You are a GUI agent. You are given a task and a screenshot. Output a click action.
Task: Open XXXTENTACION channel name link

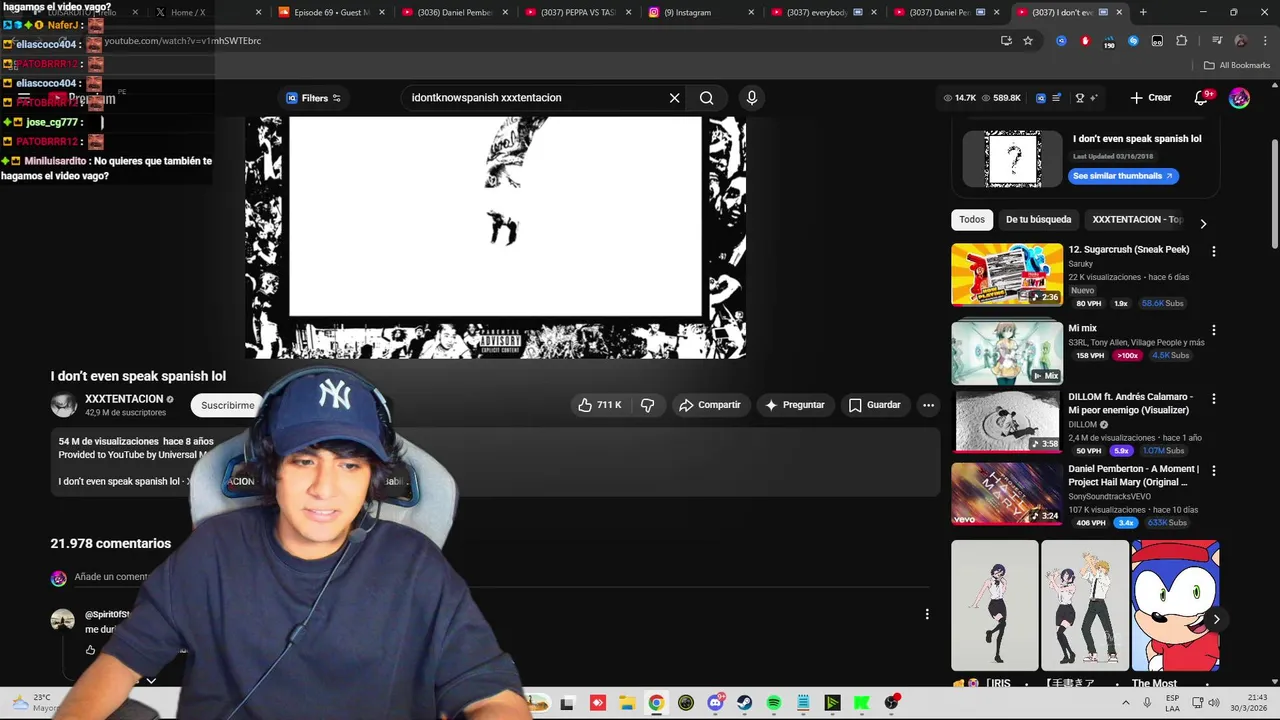click(124, 399)
